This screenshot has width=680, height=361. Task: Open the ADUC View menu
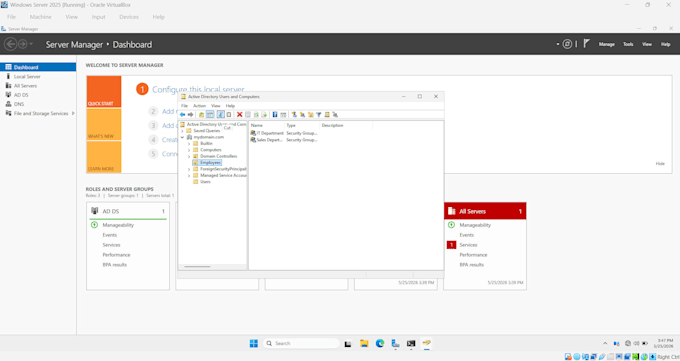tap(216, 105)
